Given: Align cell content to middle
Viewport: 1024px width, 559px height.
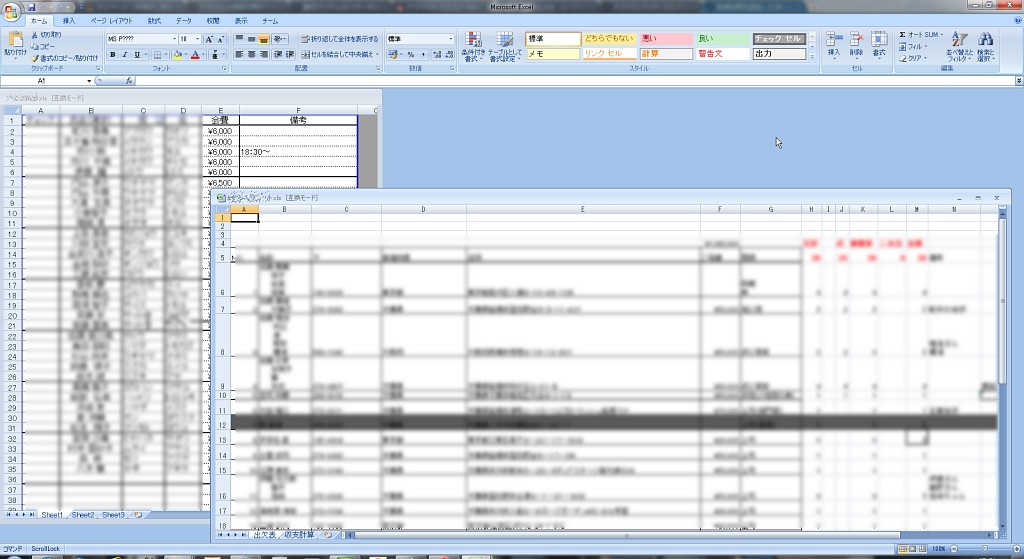Looking at the screenshot, I should pyautogui.click(x=251, y=39).
